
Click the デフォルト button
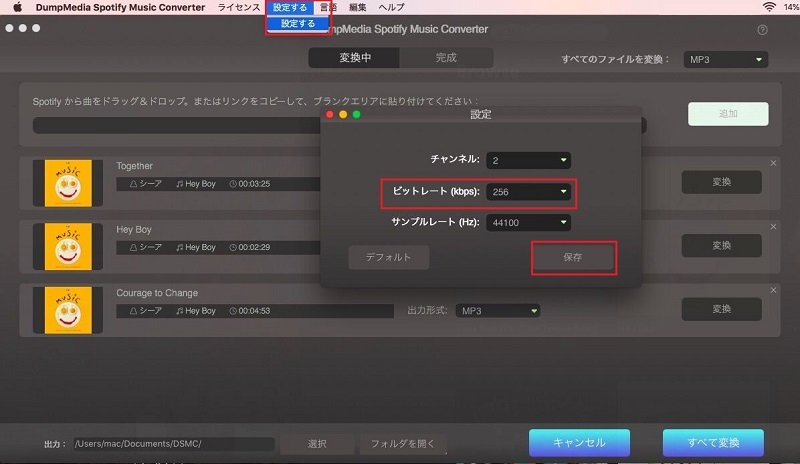coord(388,257)
